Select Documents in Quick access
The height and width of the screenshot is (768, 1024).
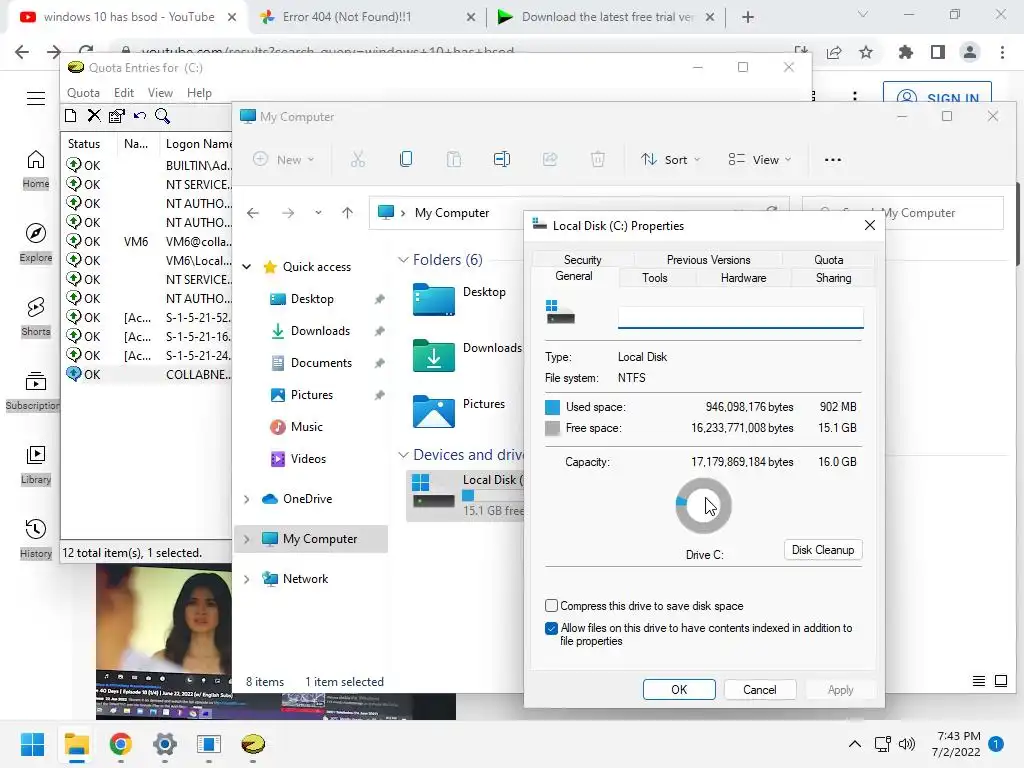click(x=321, y=363)
